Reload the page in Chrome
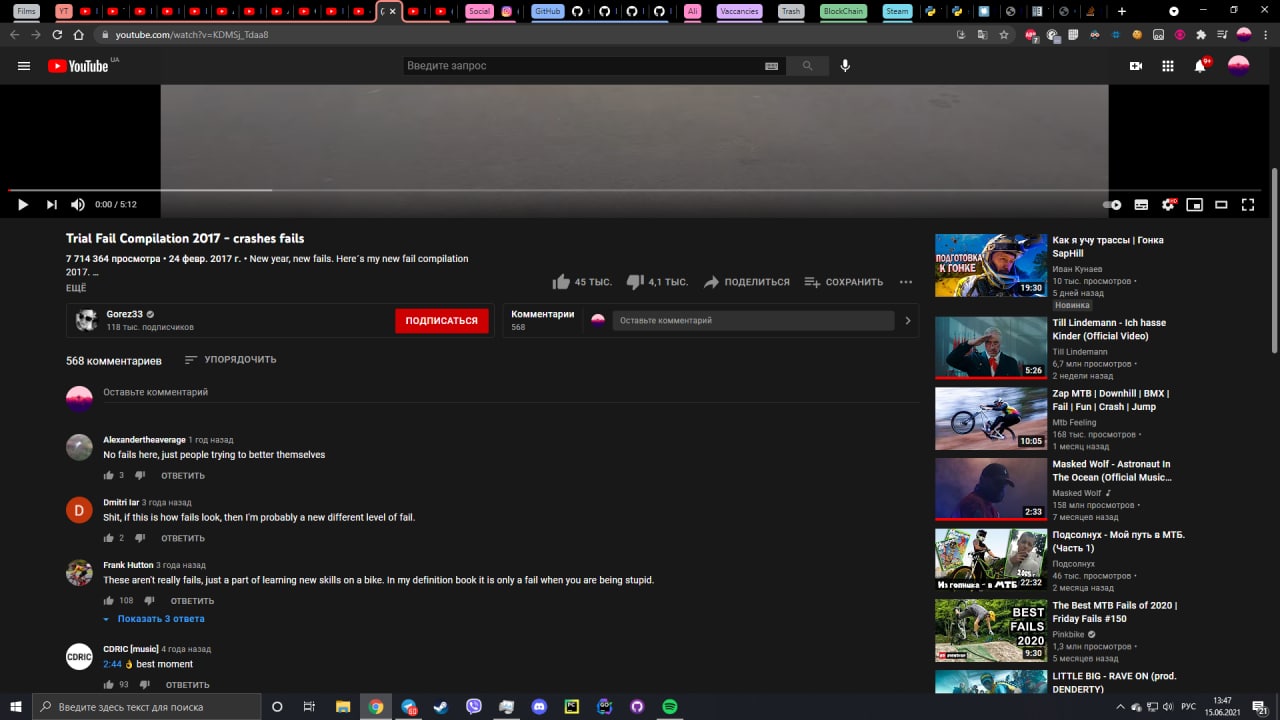 tap(56, 34)
